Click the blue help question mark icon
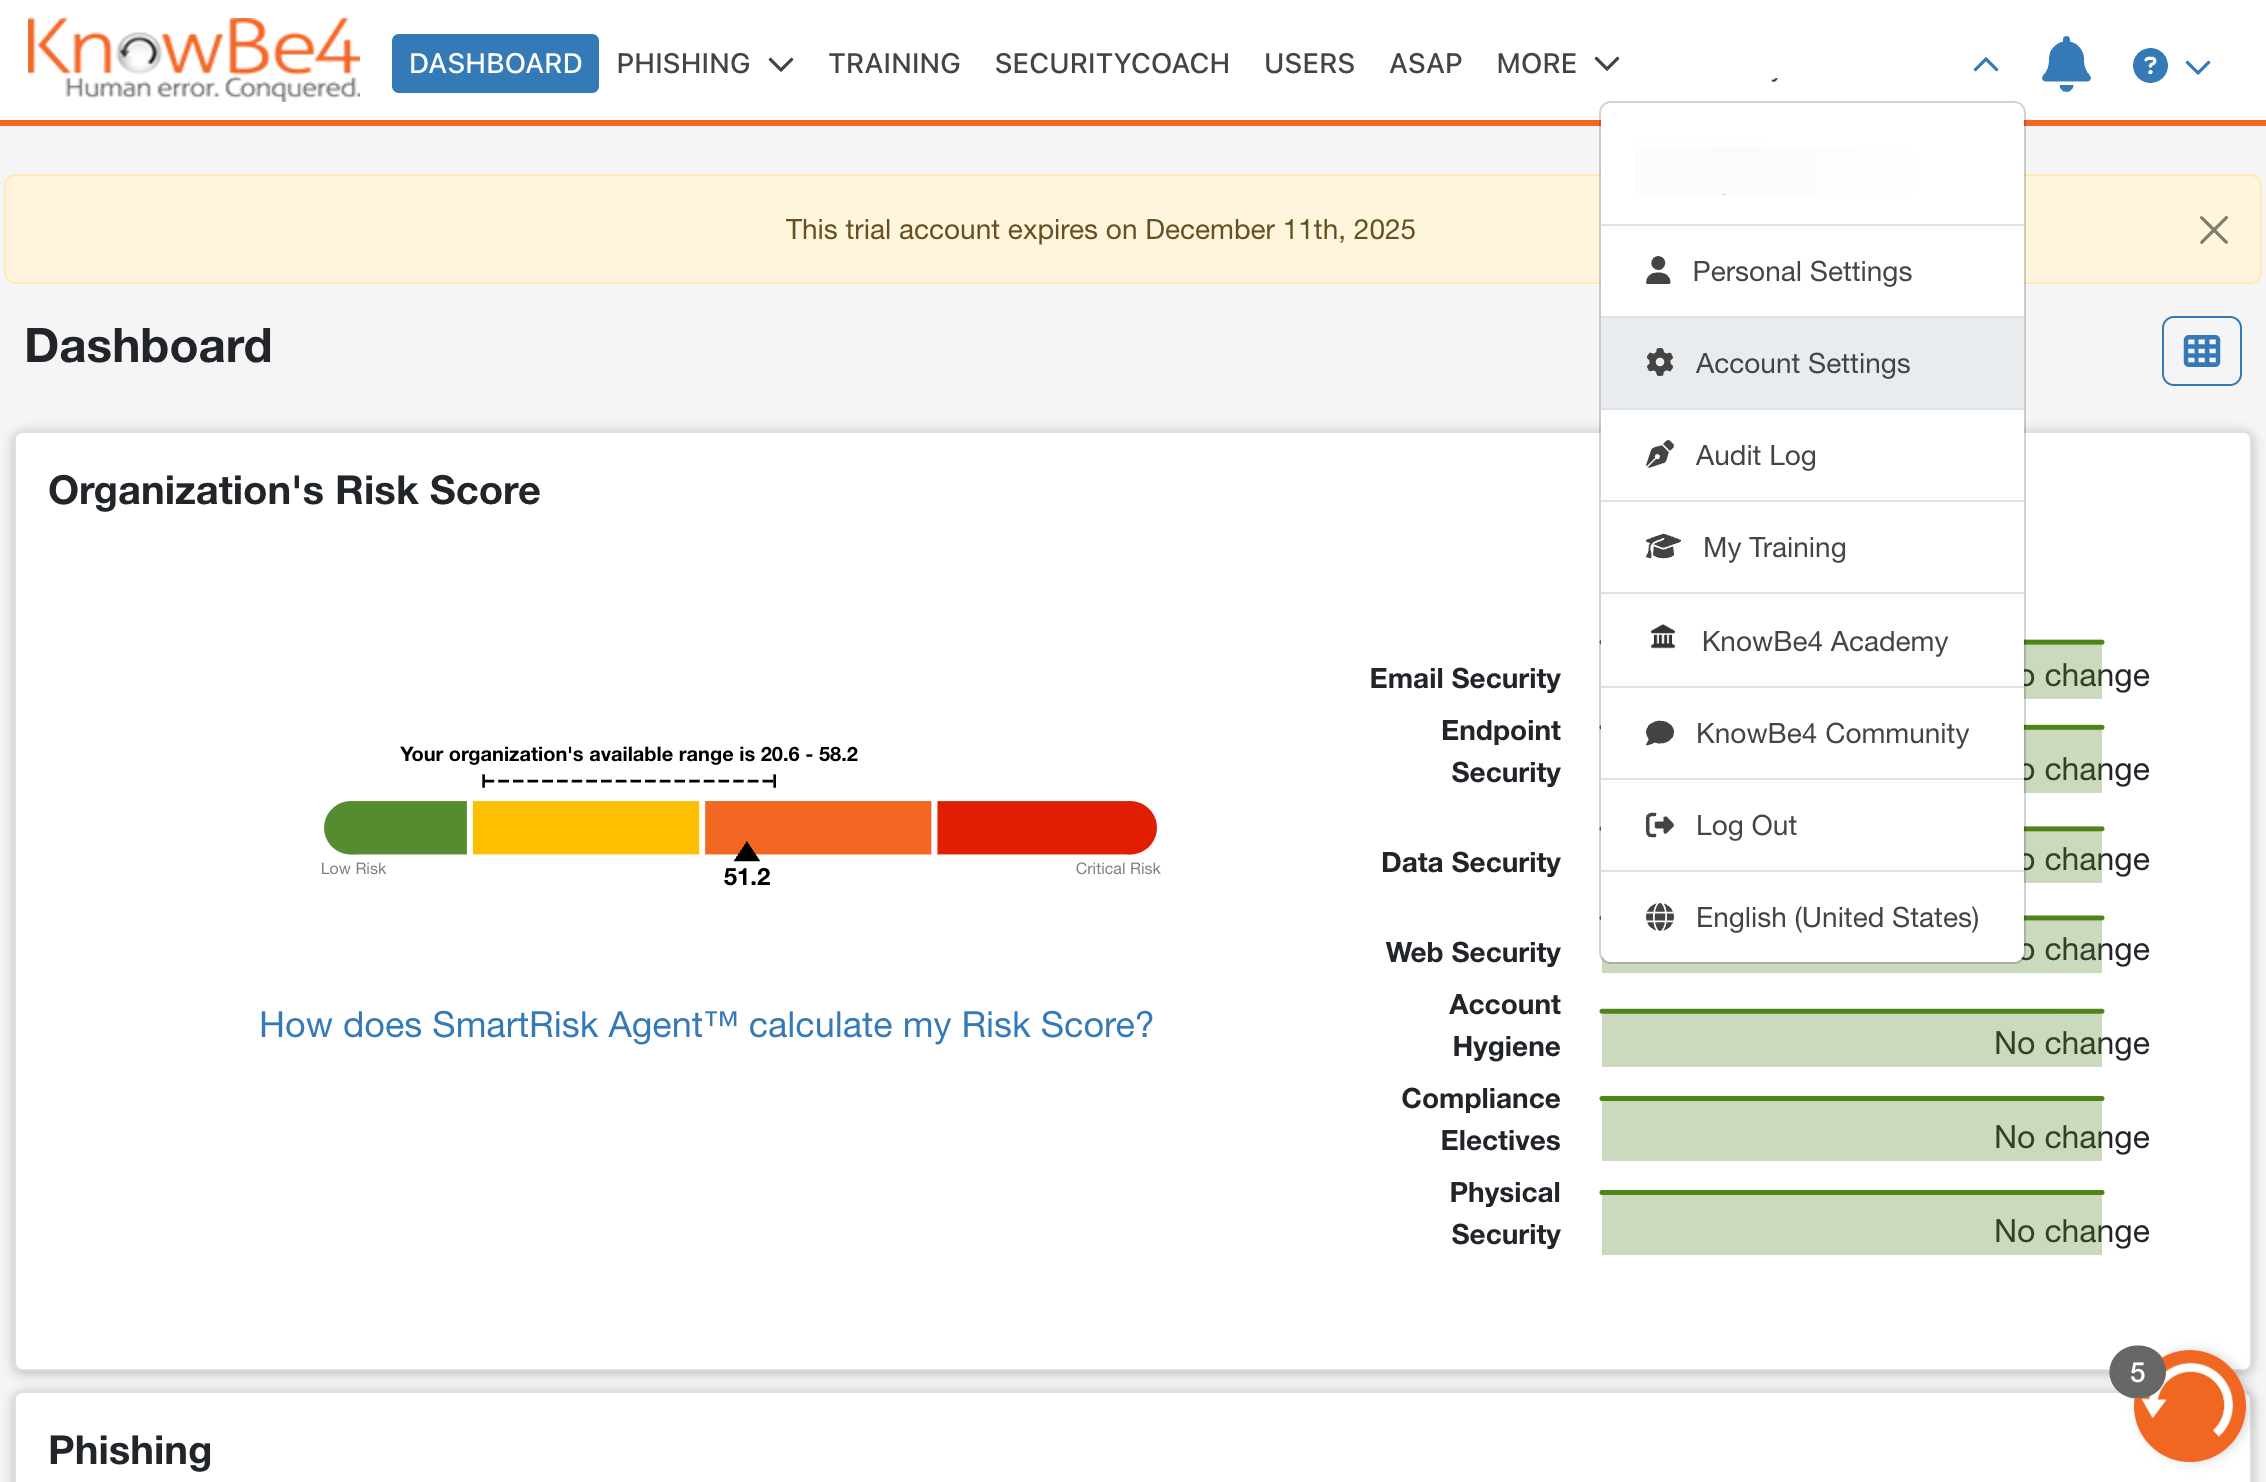This screenshot has height=1482, width=2266. coord(2149,66)
